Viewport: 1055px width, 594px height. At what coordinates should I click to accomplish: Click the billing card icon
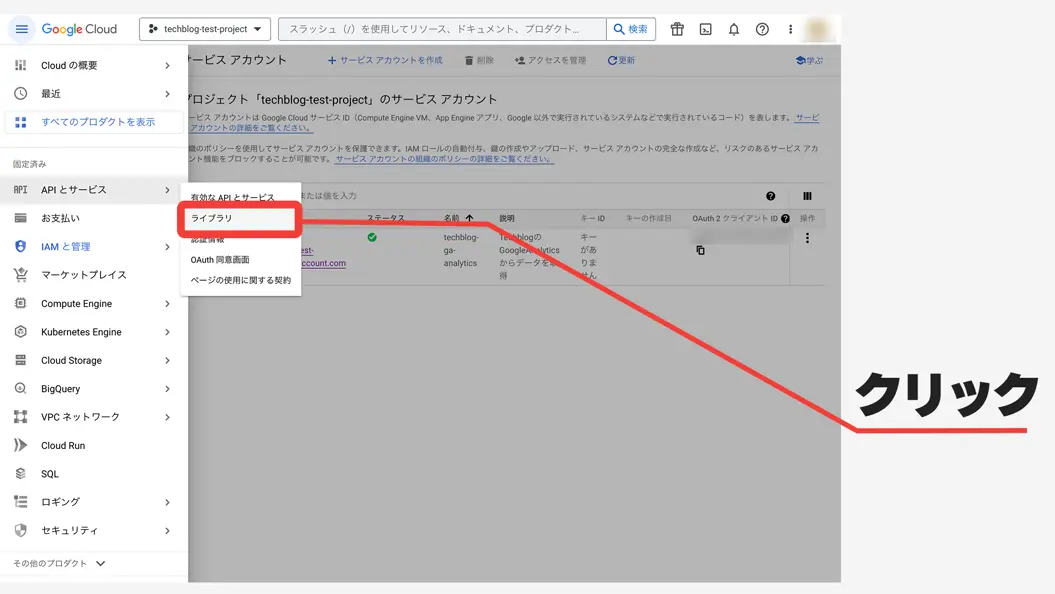pyautogui.click(x=21, y=218)
